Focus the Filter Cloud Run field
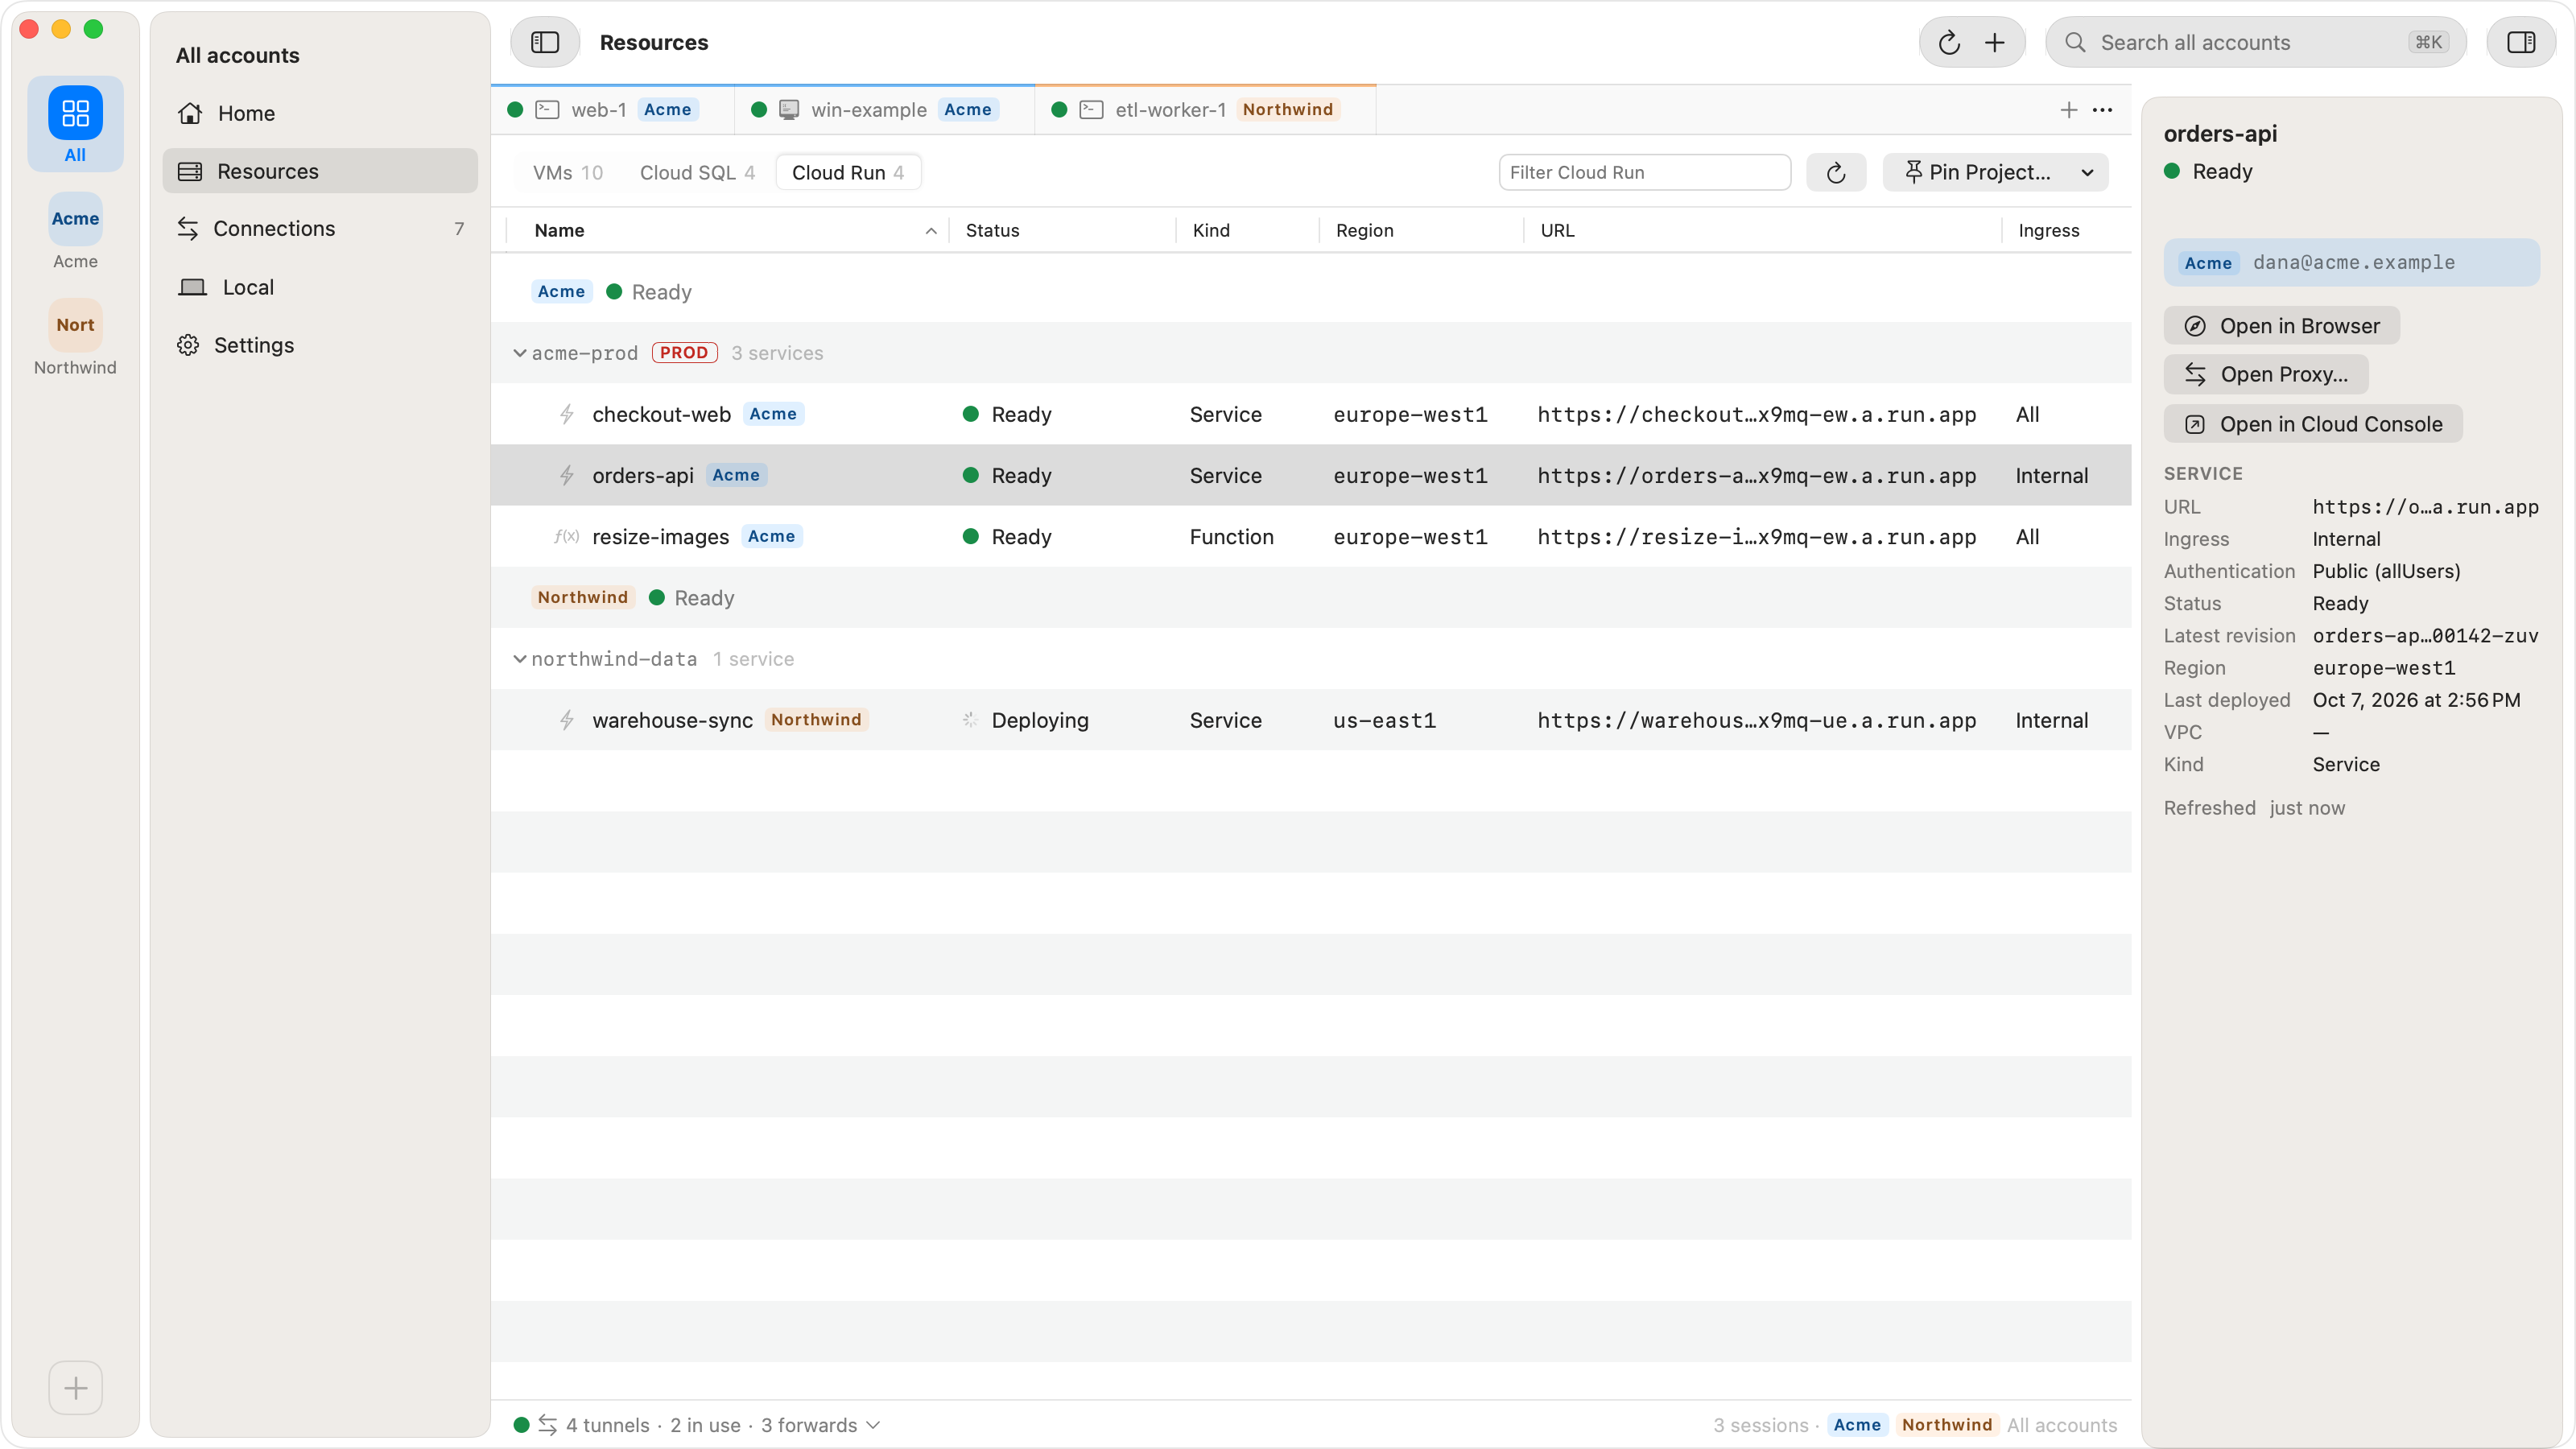Screen dimensions: 2576x1449 tap(1645, 172)
